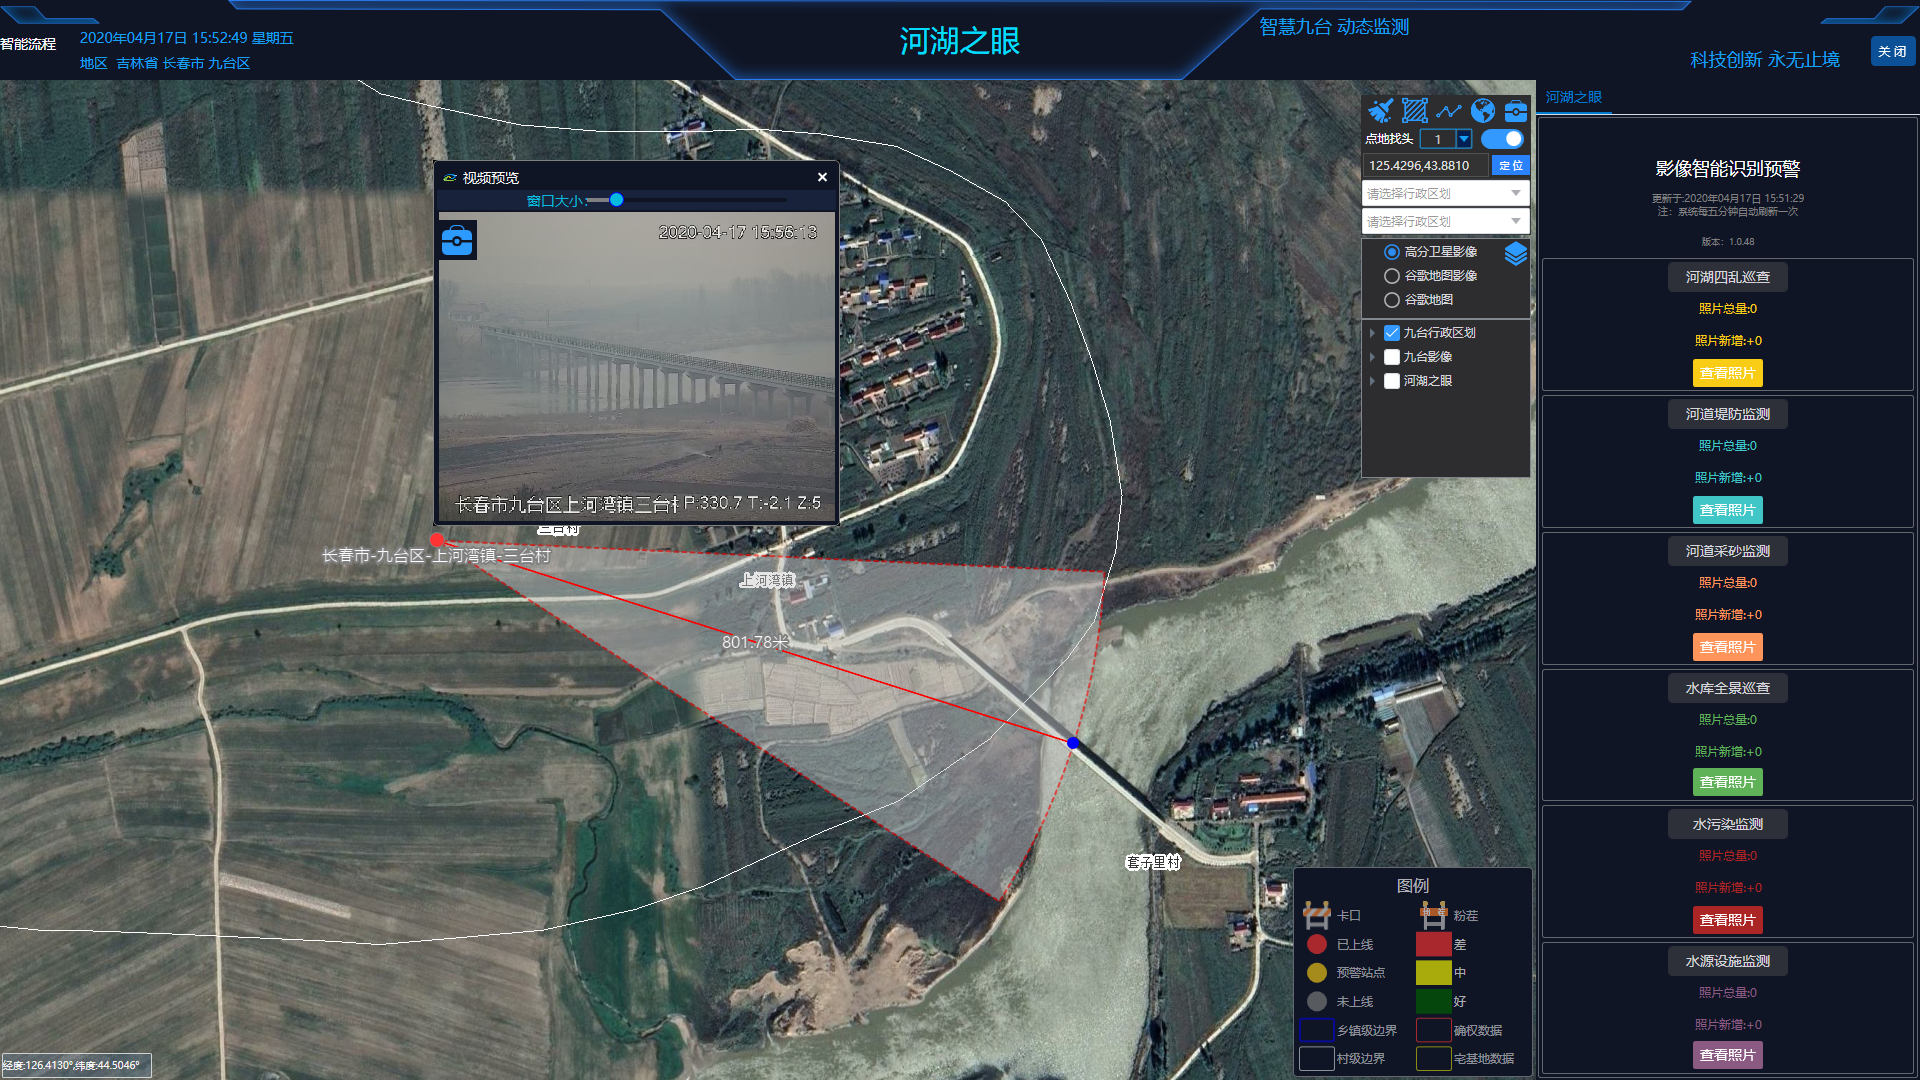Click the layers stack icon
The image size is (1920, 1080).
[x=1516, y=254]
